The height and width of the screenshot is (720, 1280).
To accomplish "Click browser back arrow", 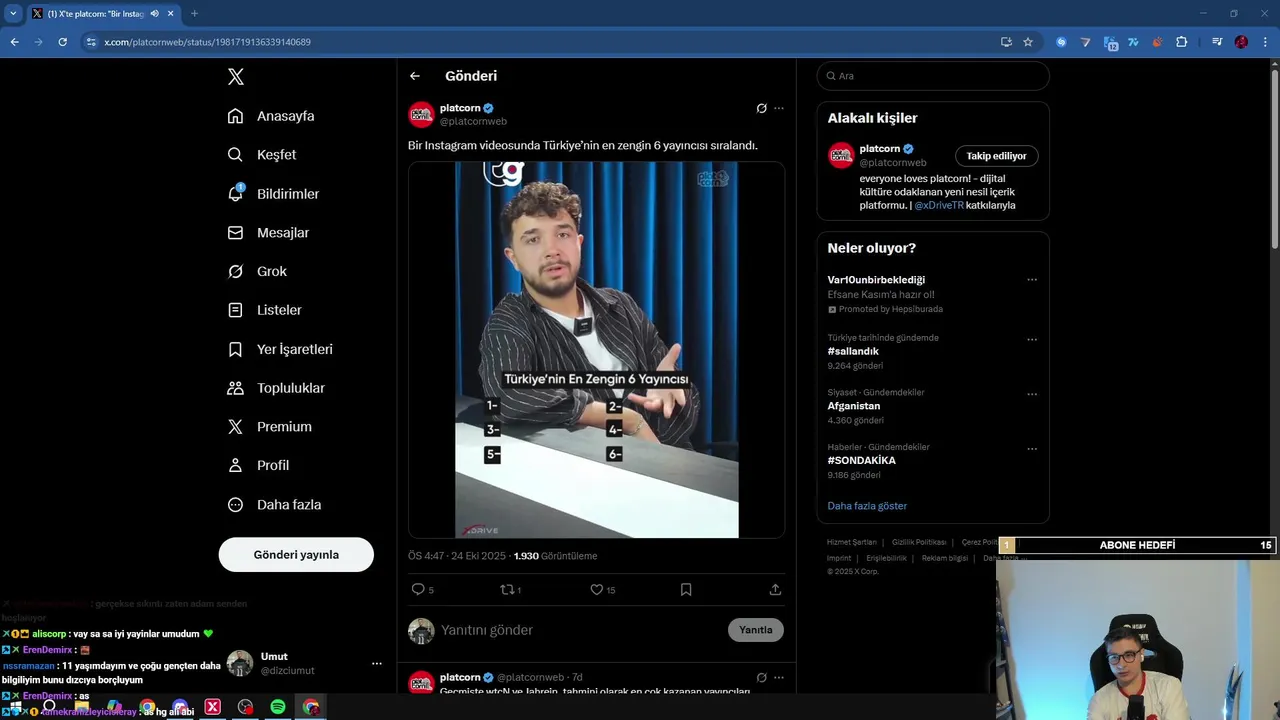I will [x=14, y=42].
